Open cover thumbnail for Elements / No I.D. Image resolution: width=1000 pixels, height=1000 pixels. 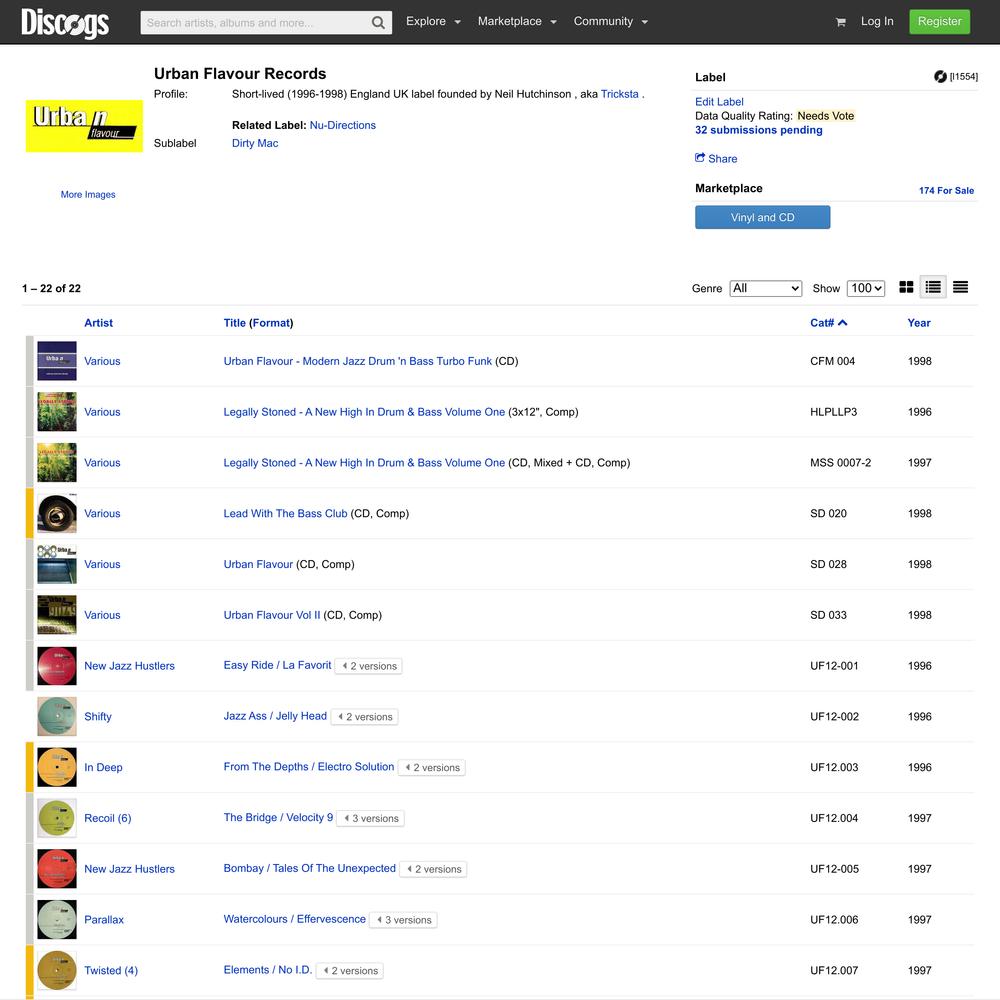tap(57, 971)
